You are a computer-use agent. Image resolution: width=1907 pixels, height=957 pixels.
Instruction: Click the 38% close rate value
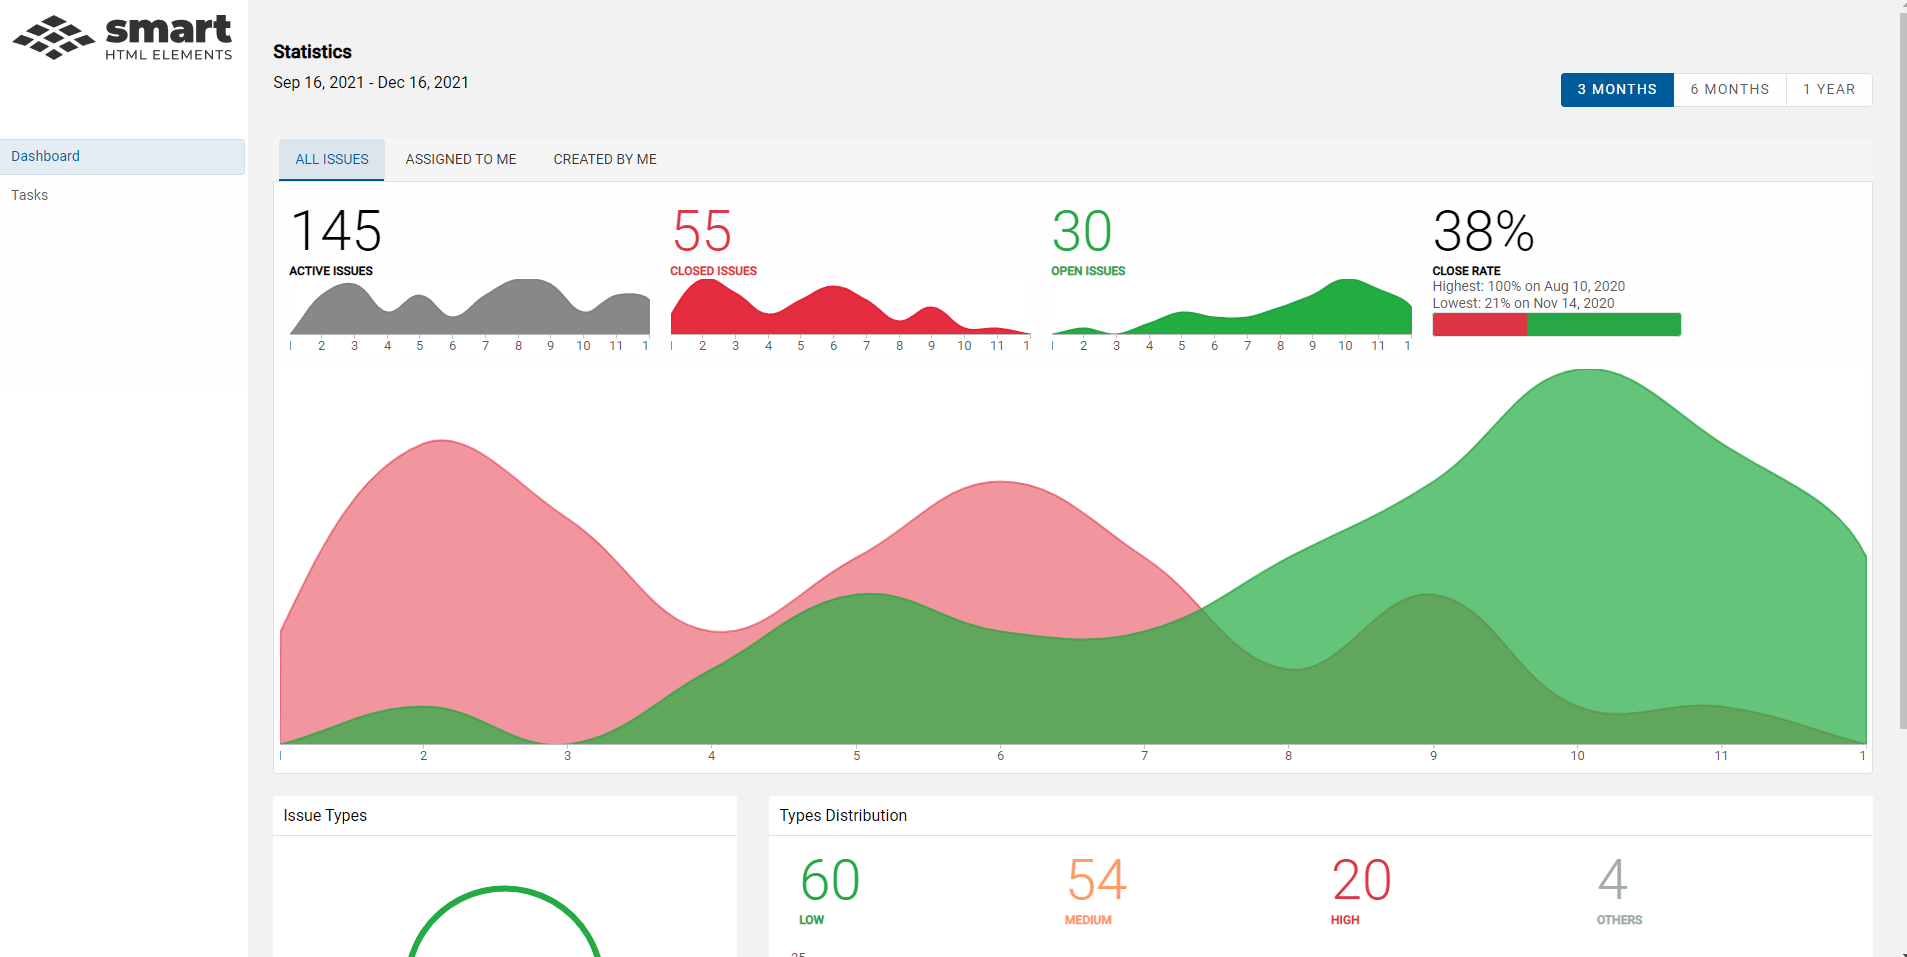click(x=1483, y=231)
